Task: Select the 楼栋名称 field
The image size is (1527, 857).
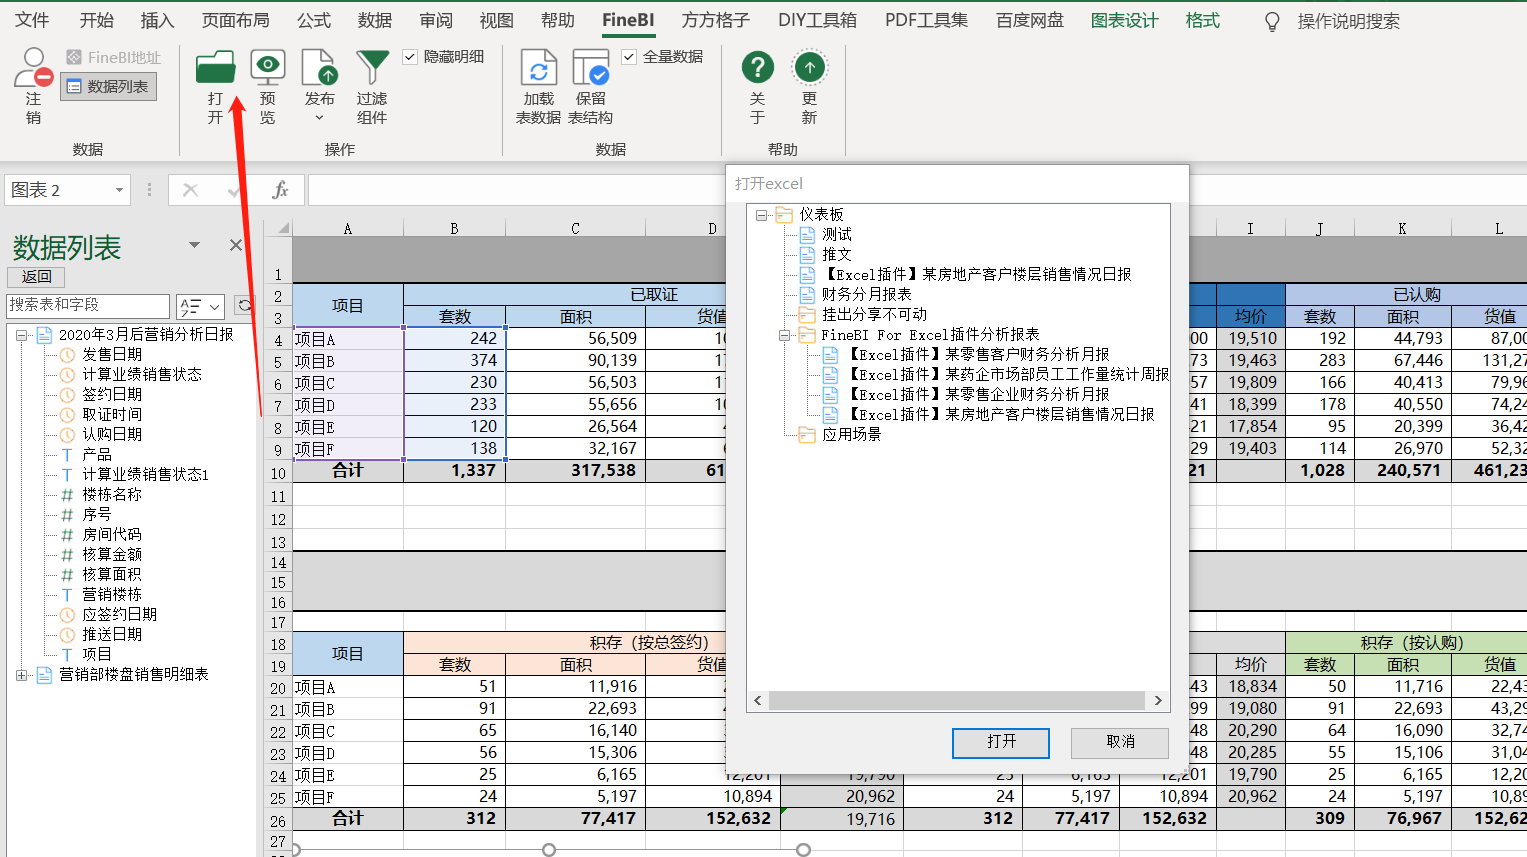Action: pos(112,495)
